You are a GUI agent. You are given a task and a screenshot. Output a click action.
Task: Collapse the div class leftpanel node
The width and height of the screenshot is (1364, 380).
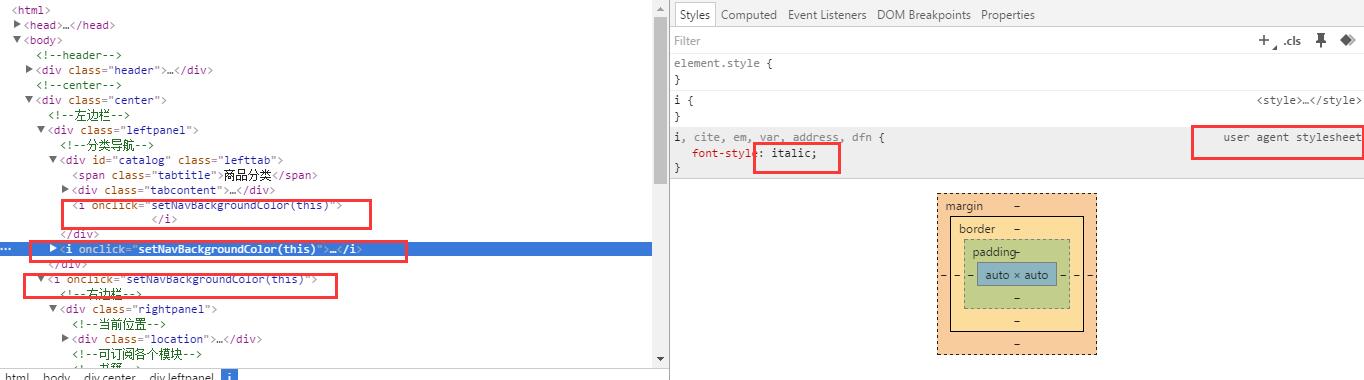42,130
